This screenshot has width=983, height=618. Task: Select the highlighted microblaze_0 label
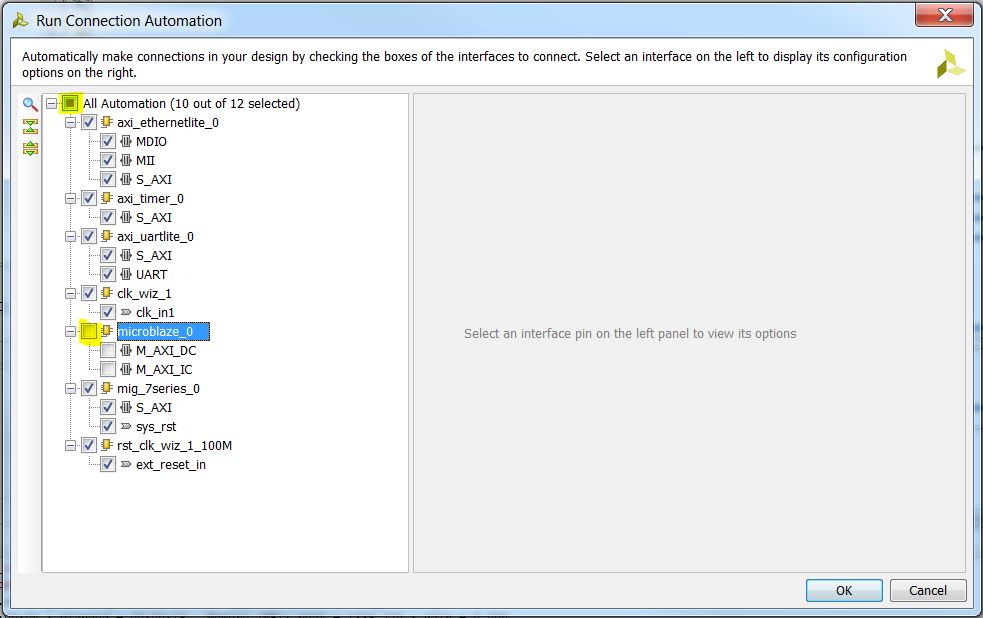[x=163, y=332]
